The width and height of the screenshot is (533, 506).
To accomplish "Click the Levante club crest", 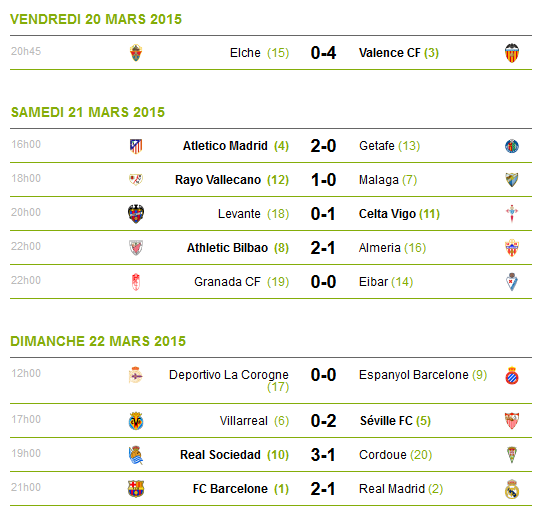I will coord(136,214).
